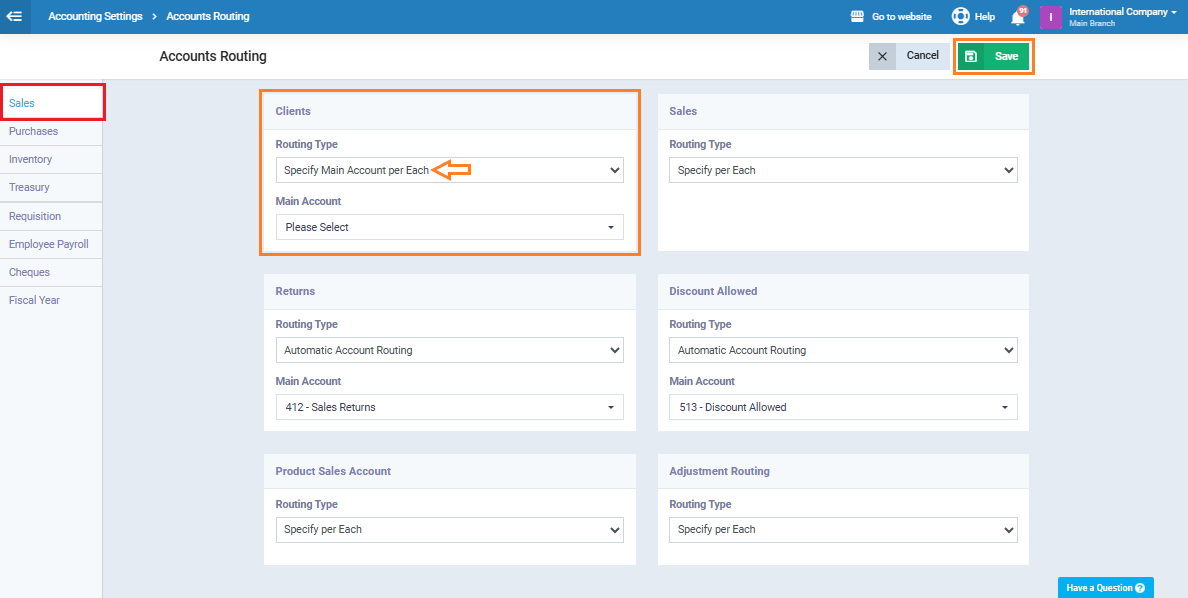Switch to the Purchases tab

pos(34,131)
